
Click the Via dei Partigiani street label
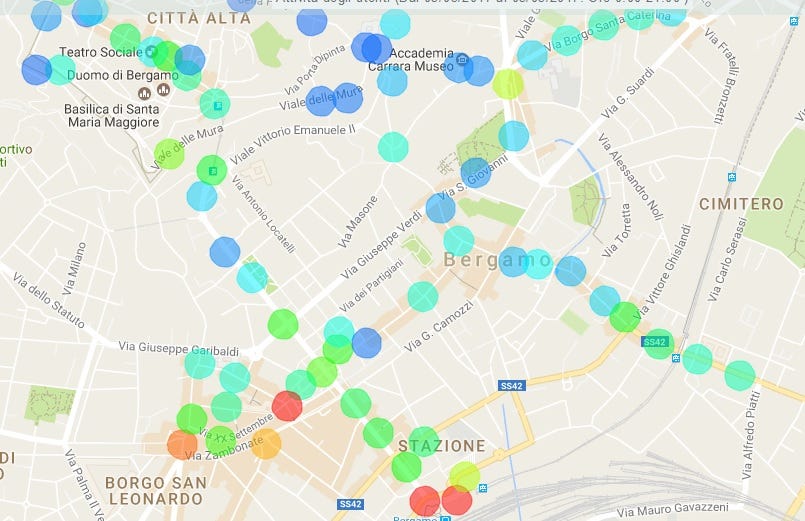371,286
